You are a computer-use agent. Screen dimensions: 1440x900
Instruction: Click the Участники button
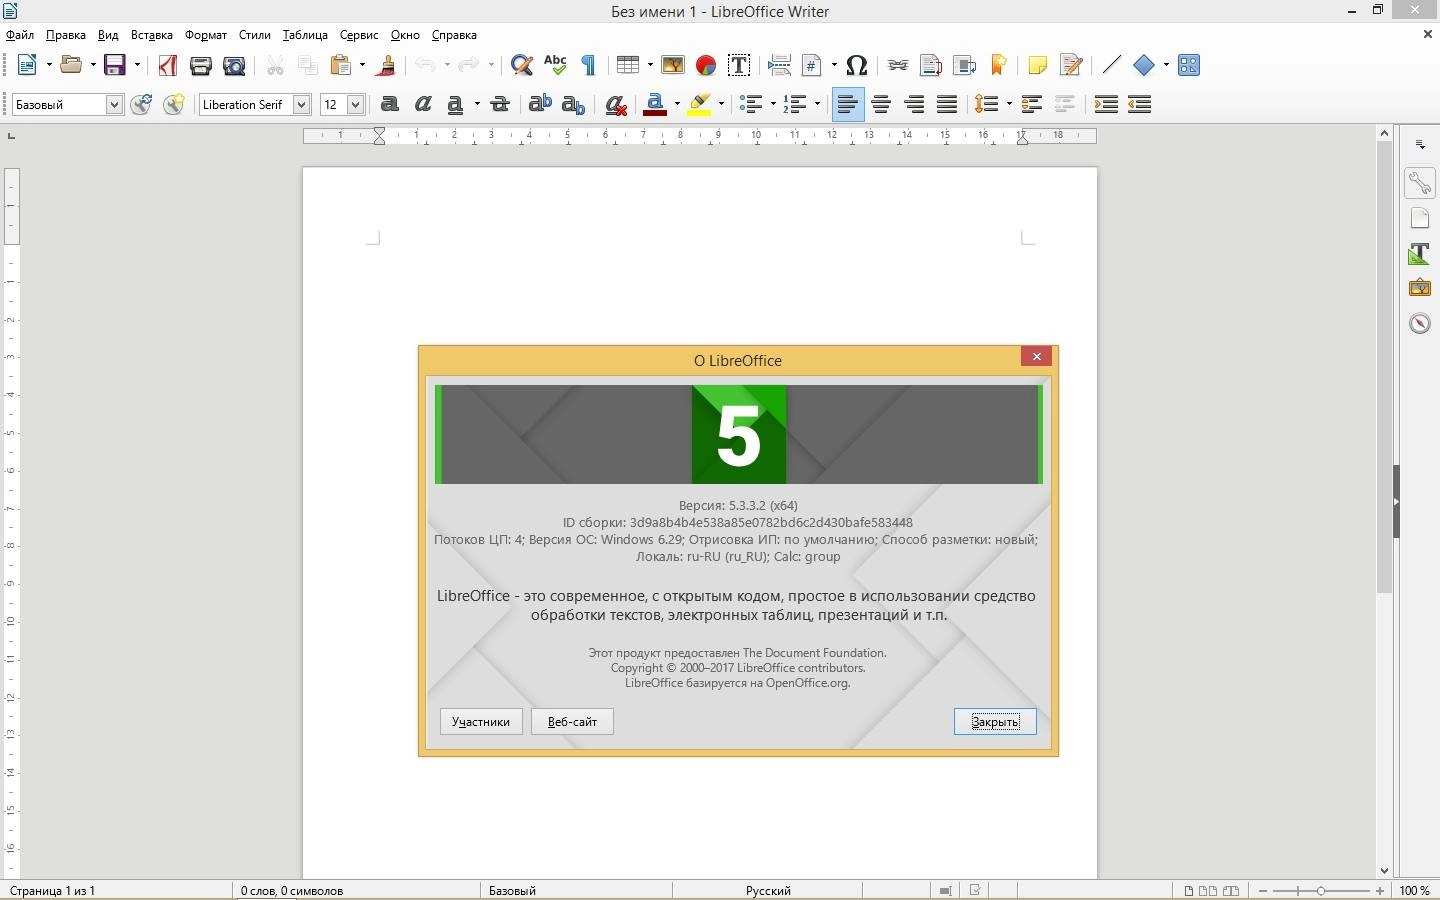pyautogui.click(x=481, y=722)
